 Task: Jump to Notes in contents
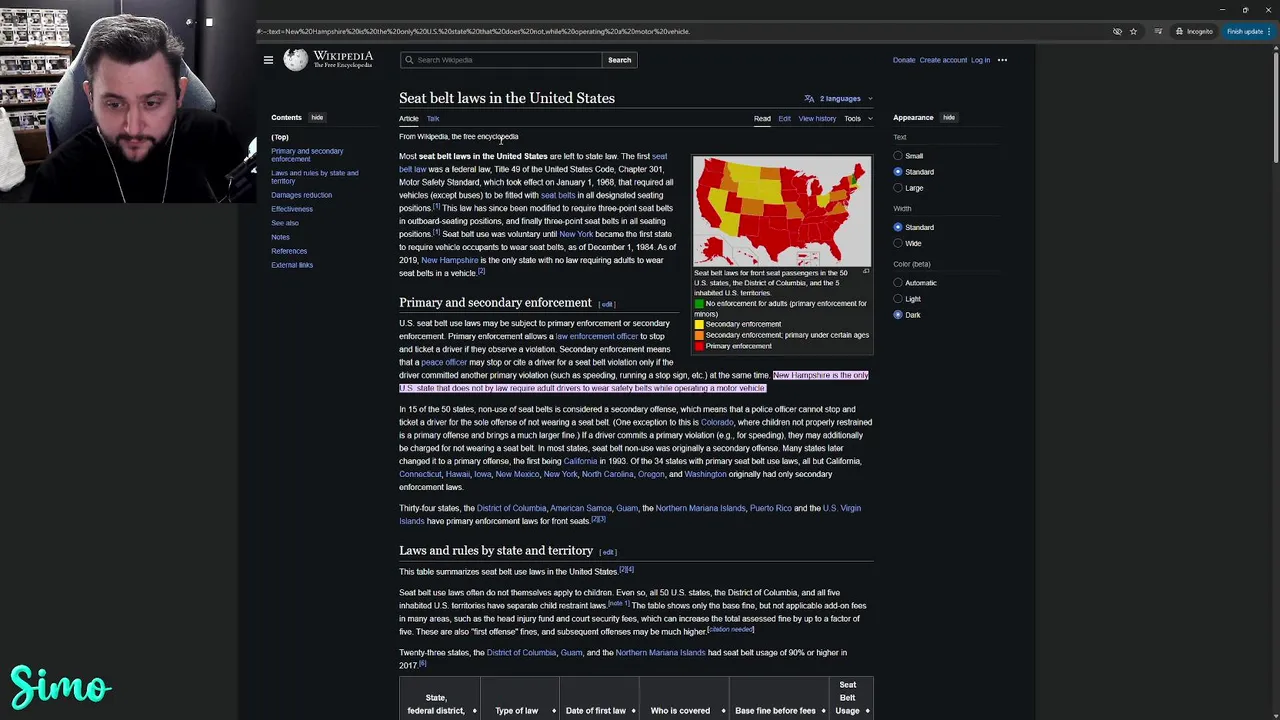coord(280,237)
